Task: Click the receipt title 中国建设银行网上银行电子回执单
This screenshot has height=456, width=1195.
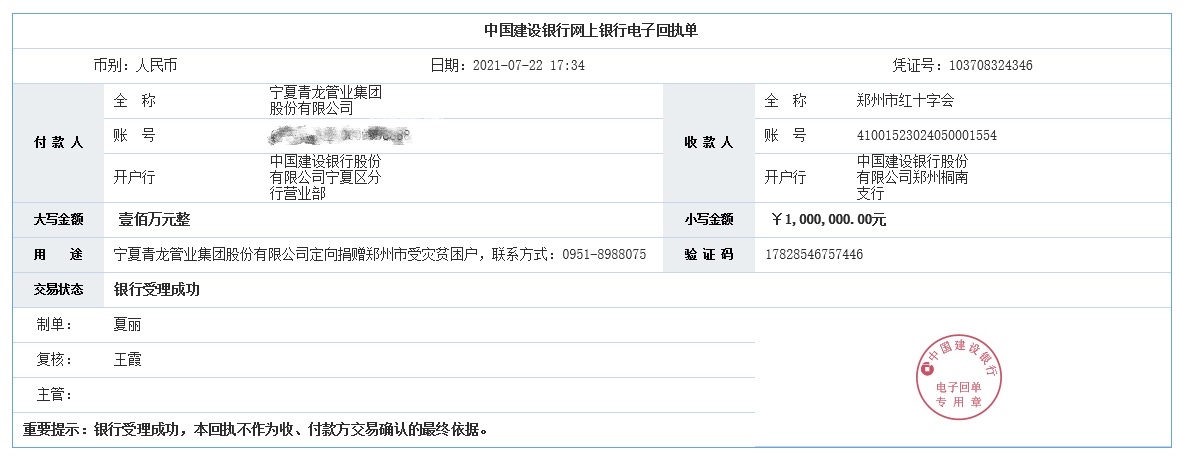Action: coord(591,31)
